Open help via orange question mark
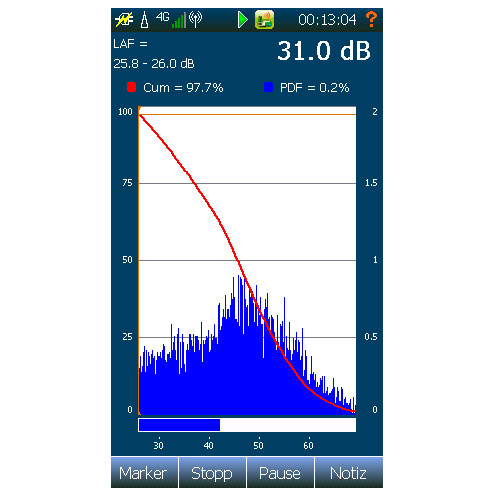495x495 pixels. point(371,19)
